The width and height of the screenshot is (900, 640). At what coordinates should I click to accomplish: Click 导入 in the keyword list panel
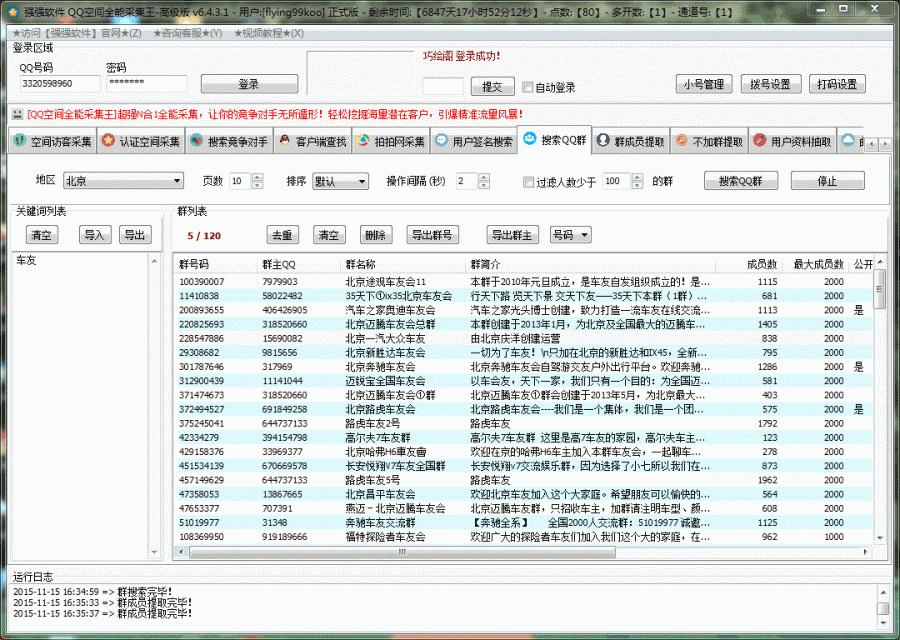(x=94, y=235)
